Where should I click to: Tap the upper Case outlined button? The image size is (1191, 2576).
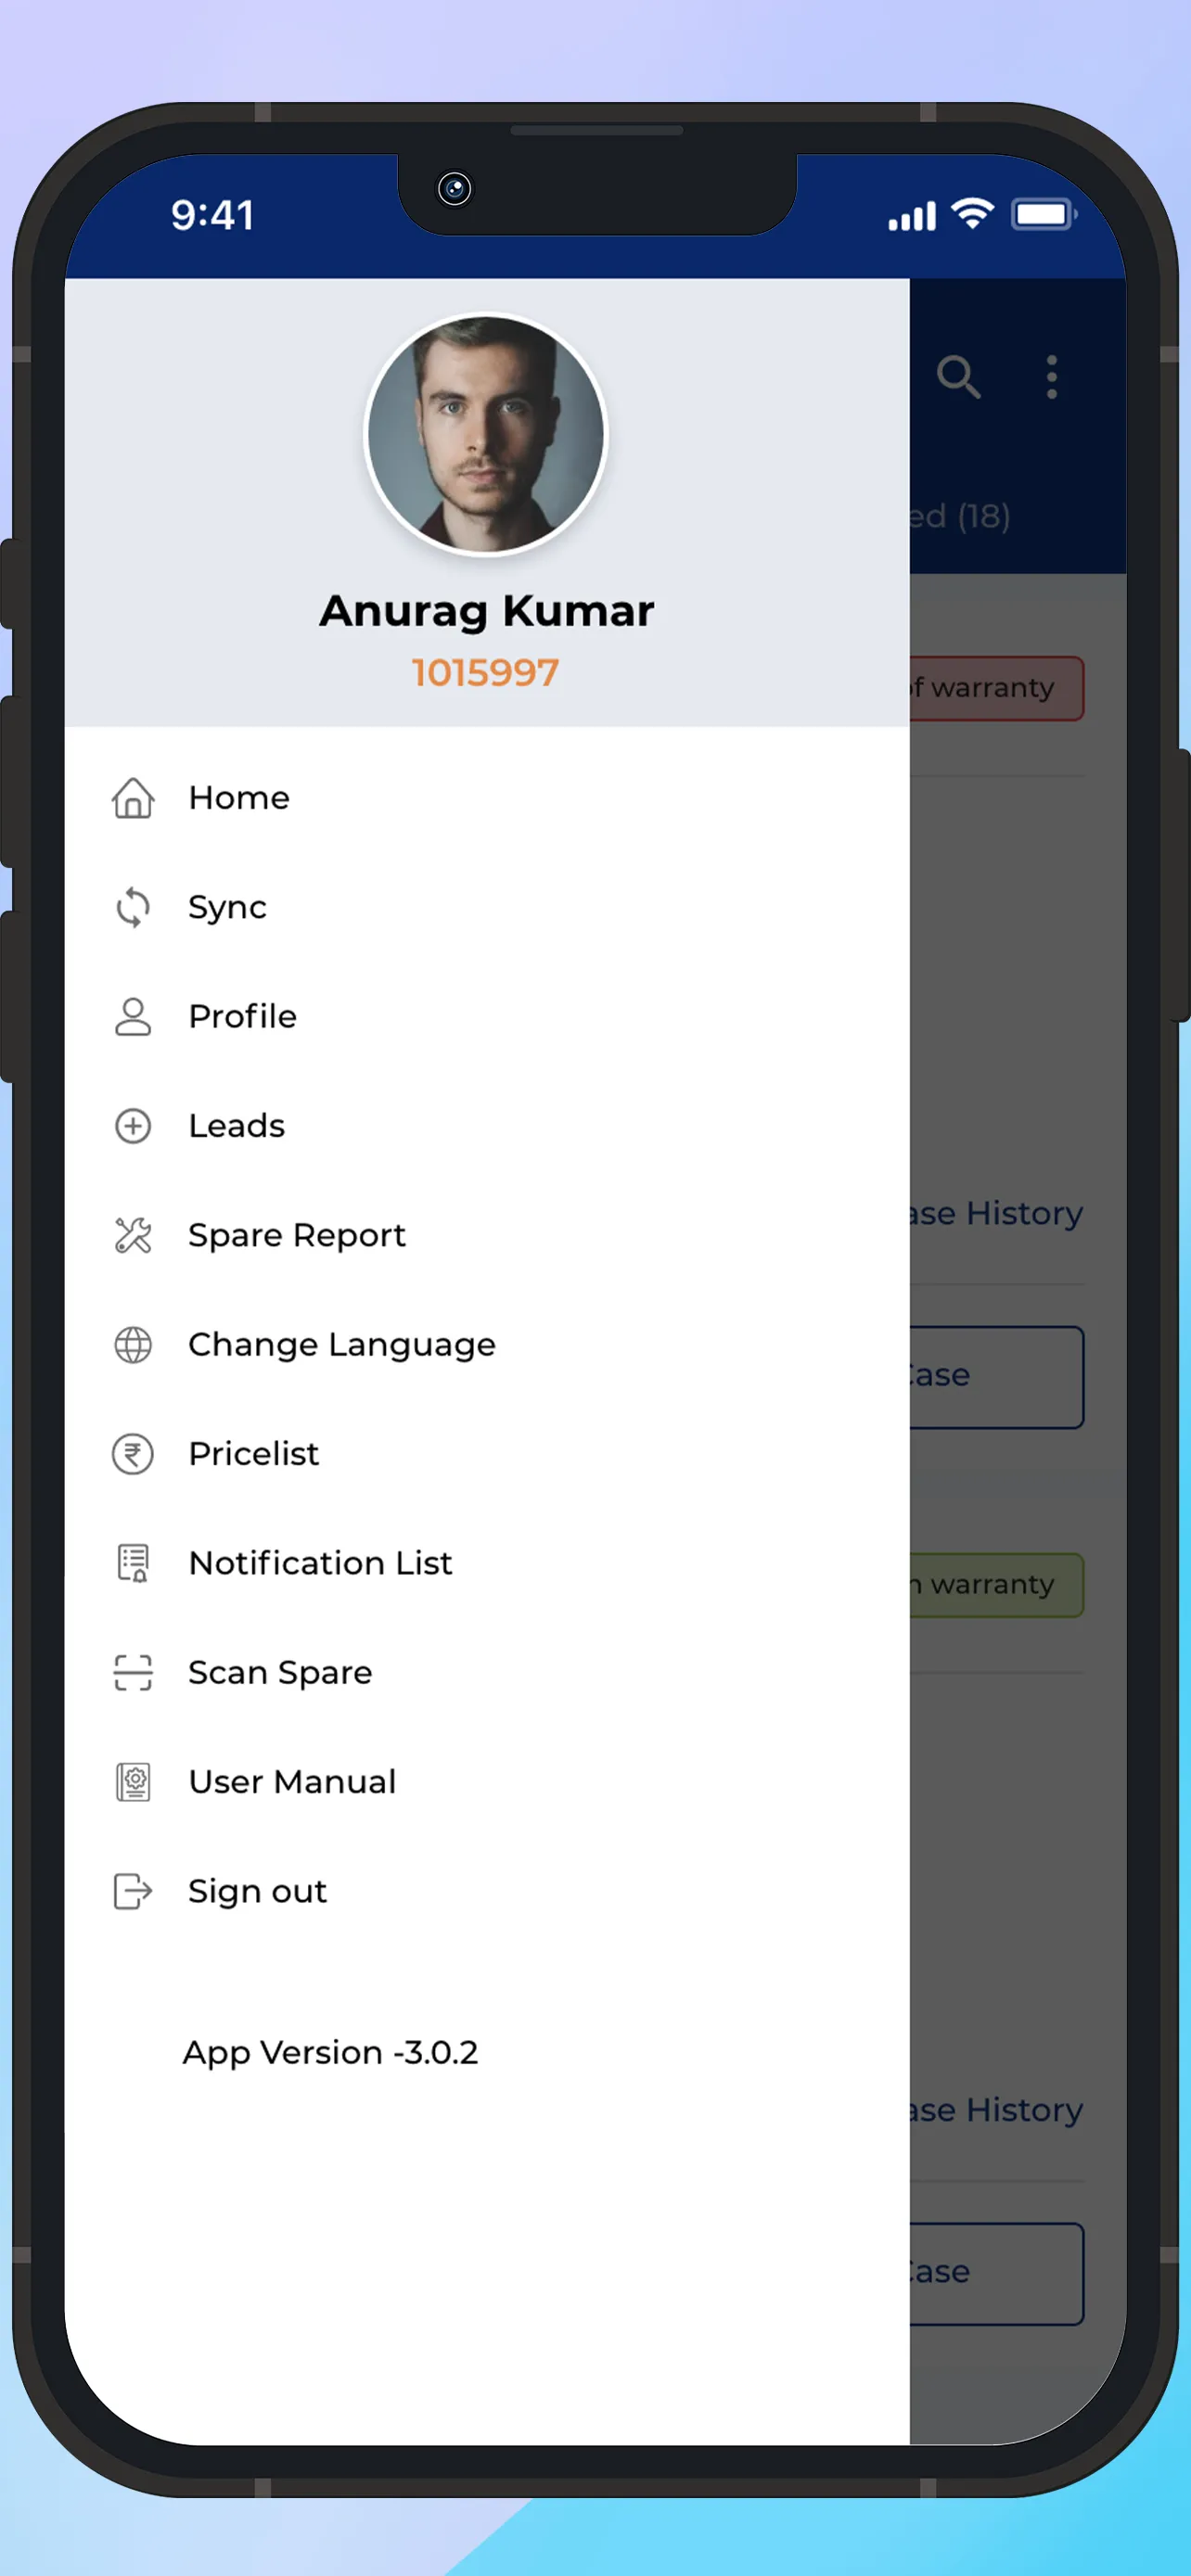[x=996, y=1377]
